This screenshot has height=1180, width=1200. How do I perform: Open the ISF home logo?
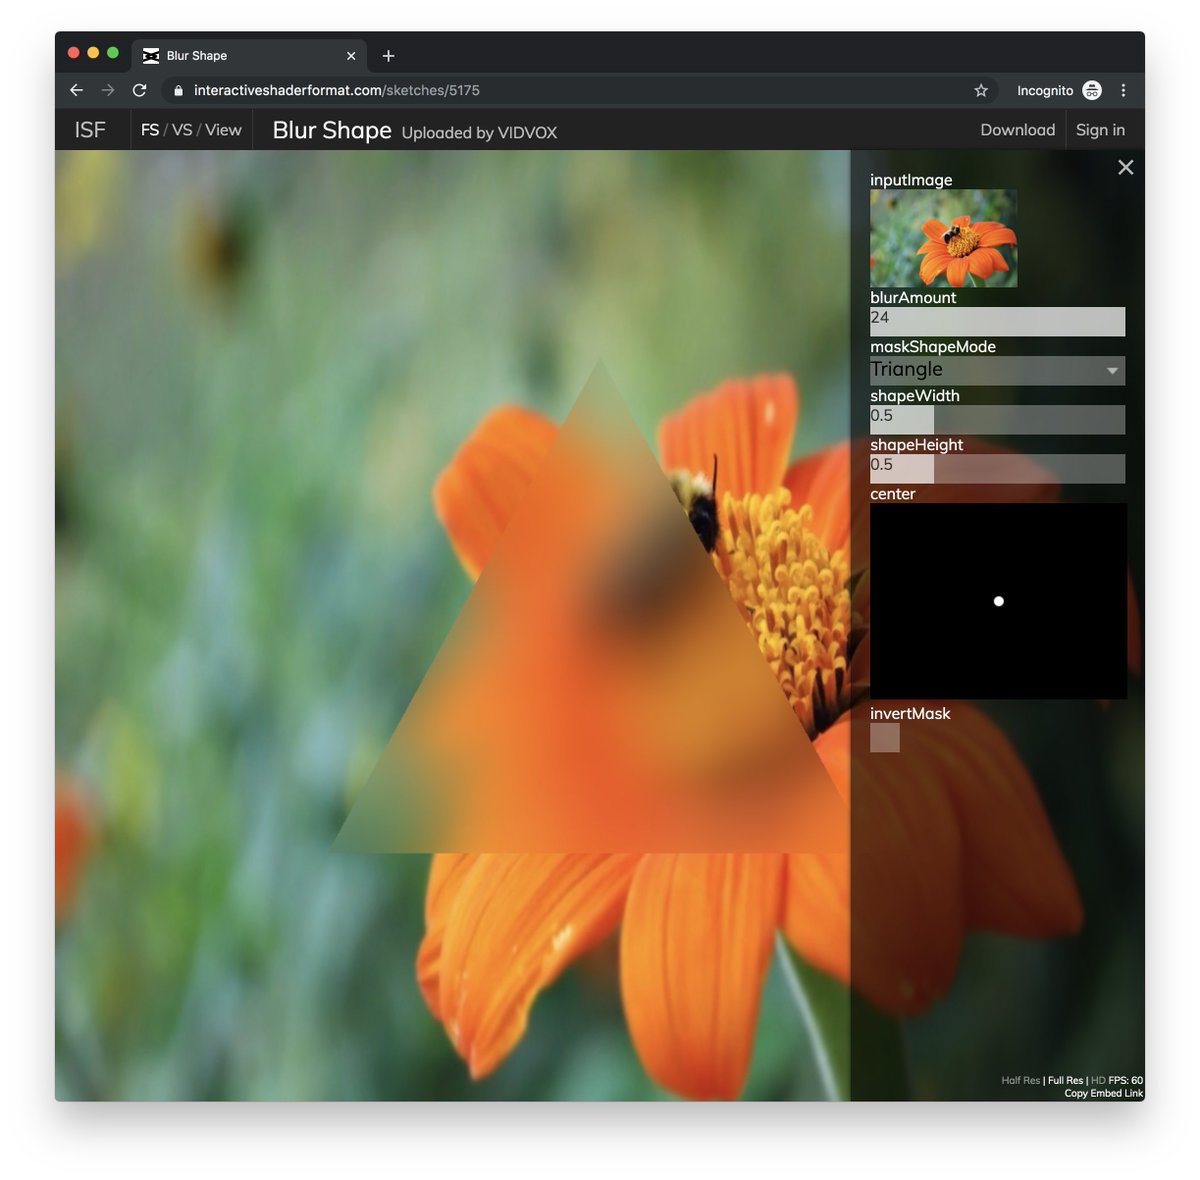point(90,130)
